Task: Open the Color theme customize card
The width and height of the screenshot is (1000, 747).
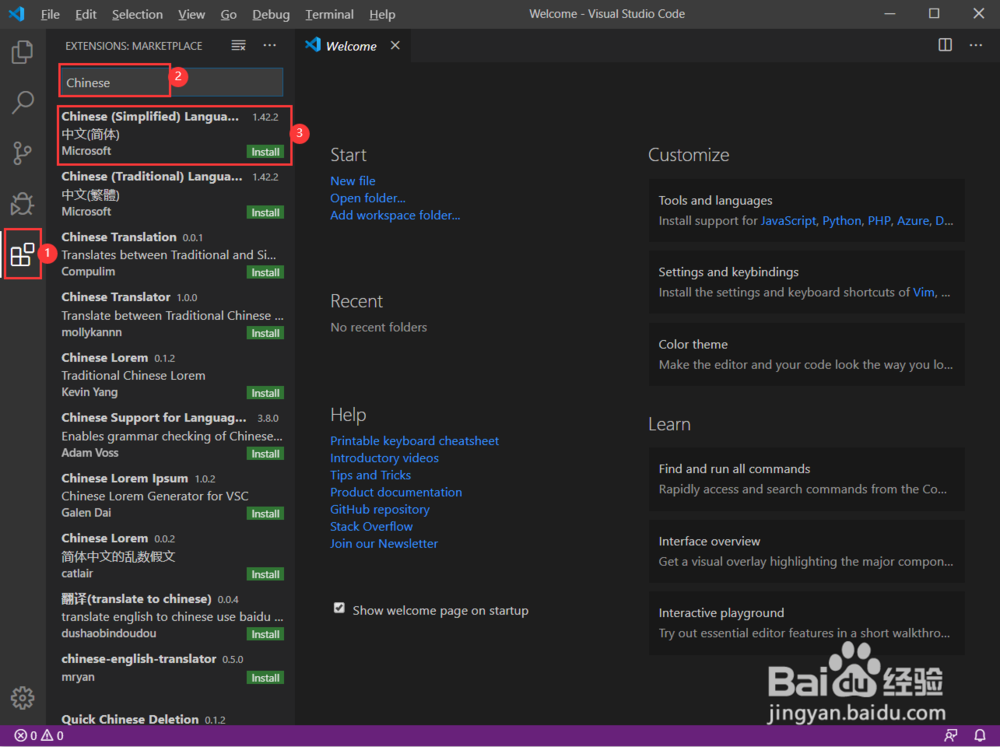Action: click(x=806, y=354)
